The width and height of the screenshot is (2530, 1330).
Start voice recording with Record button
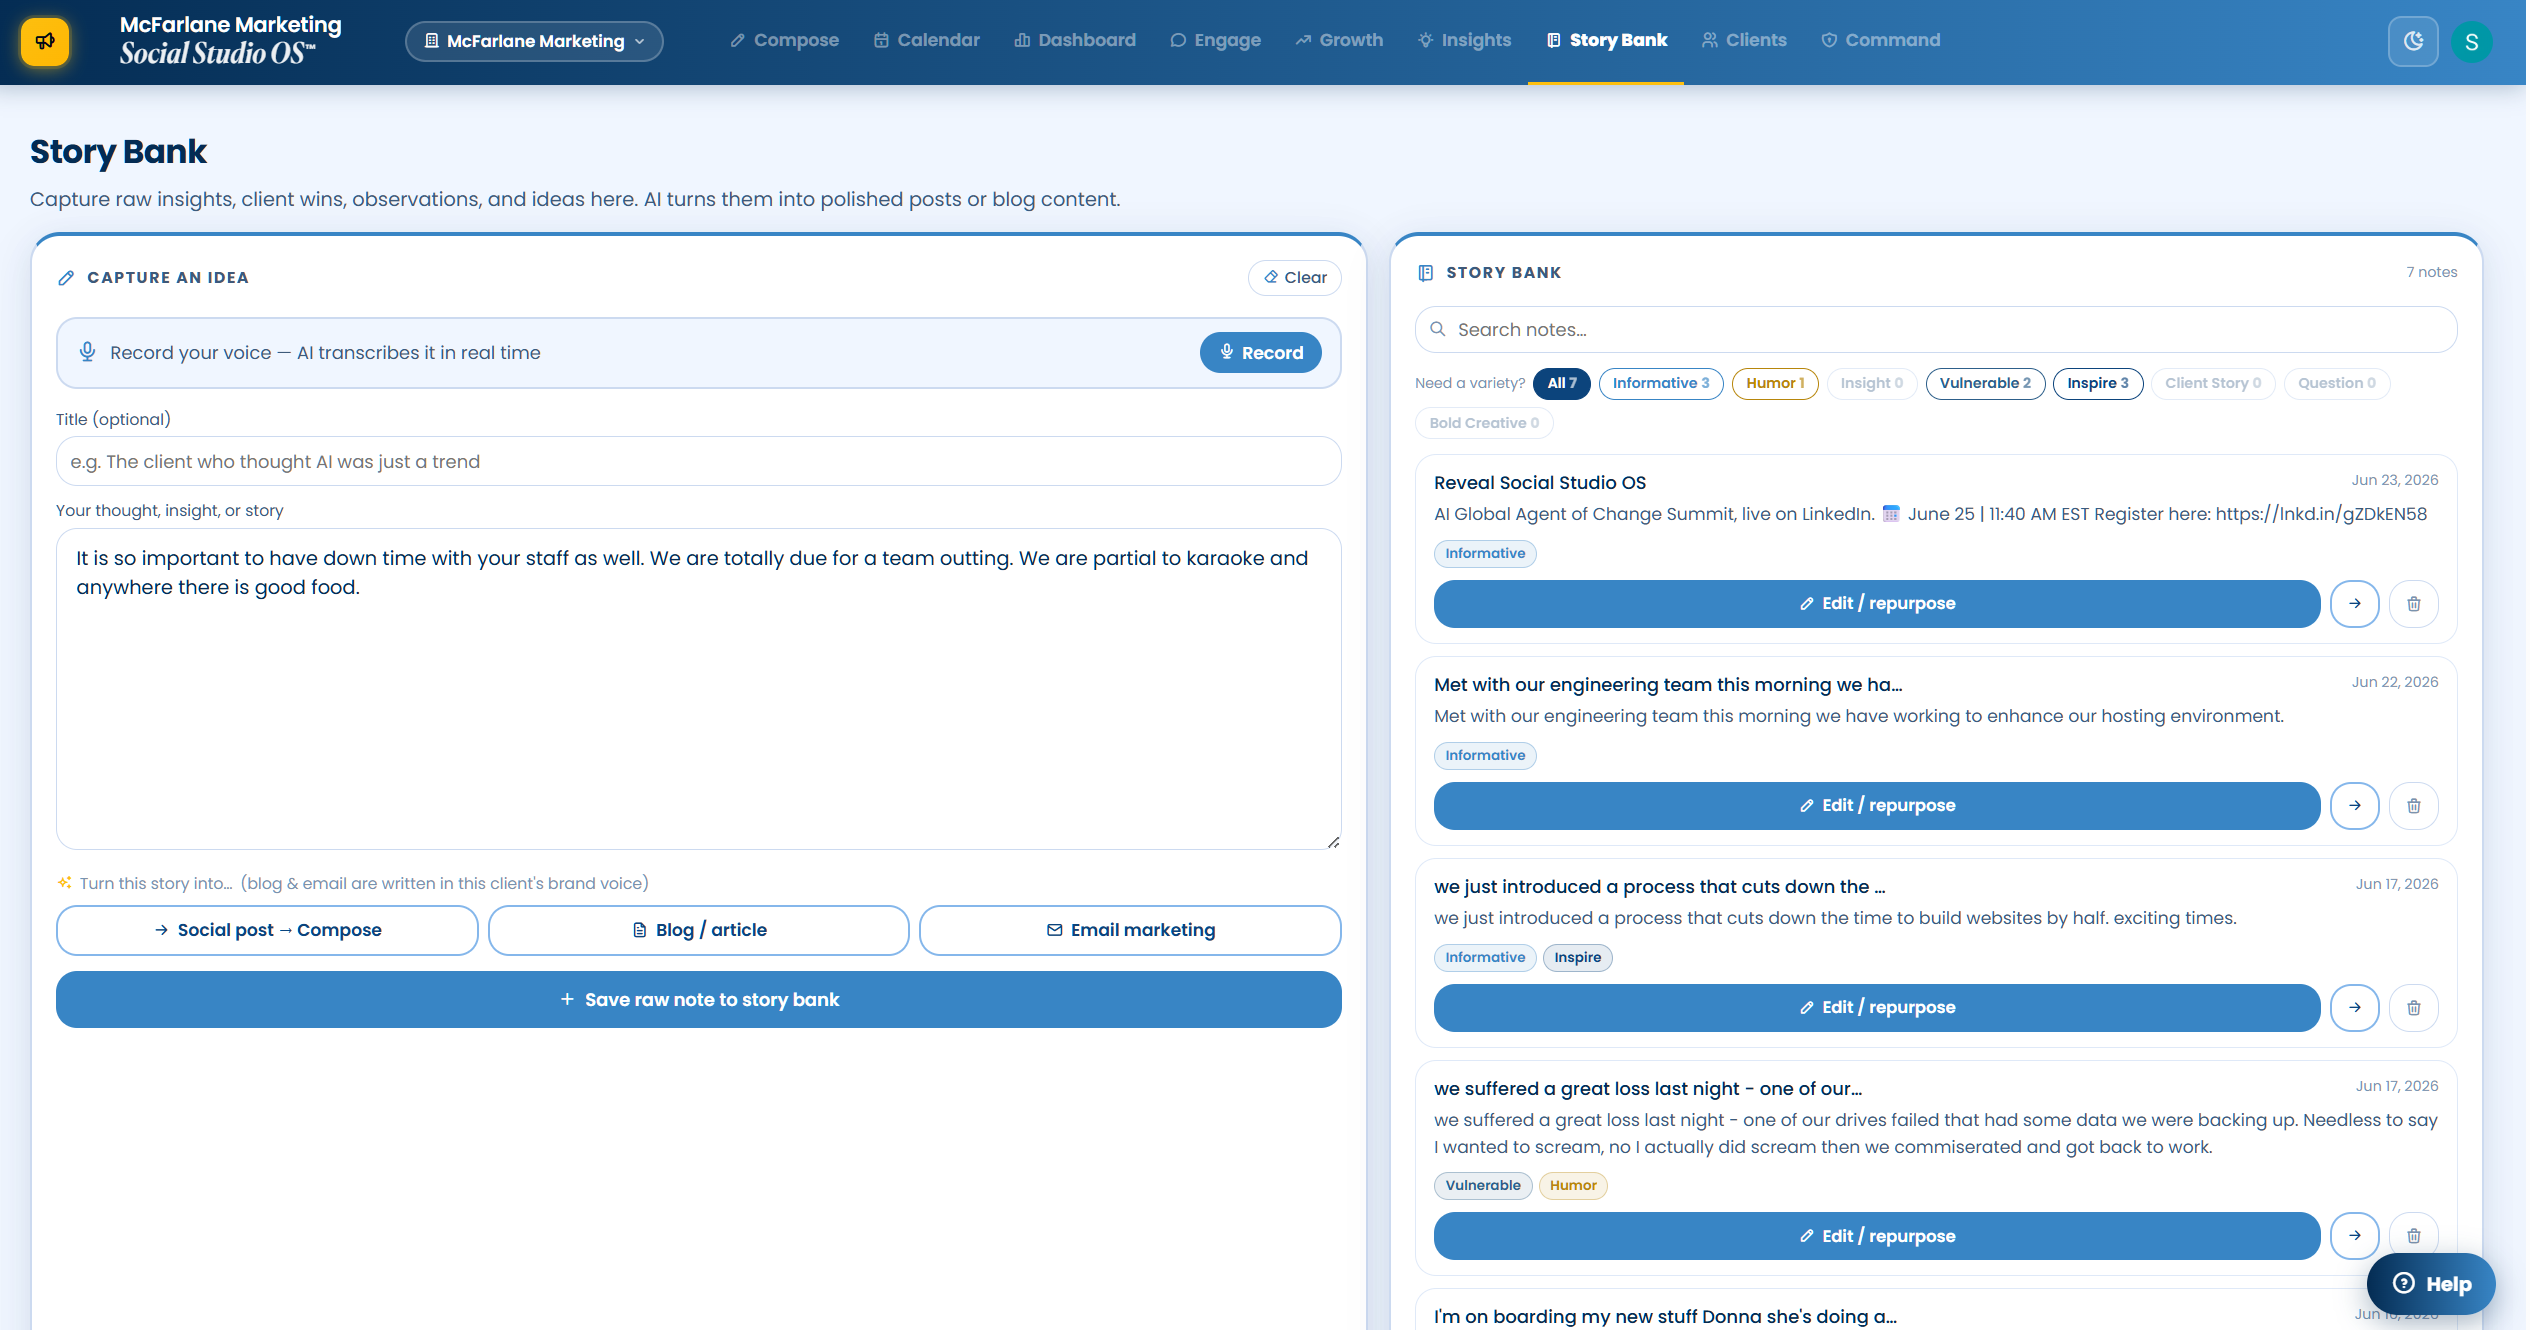(x=1260, y=352)
